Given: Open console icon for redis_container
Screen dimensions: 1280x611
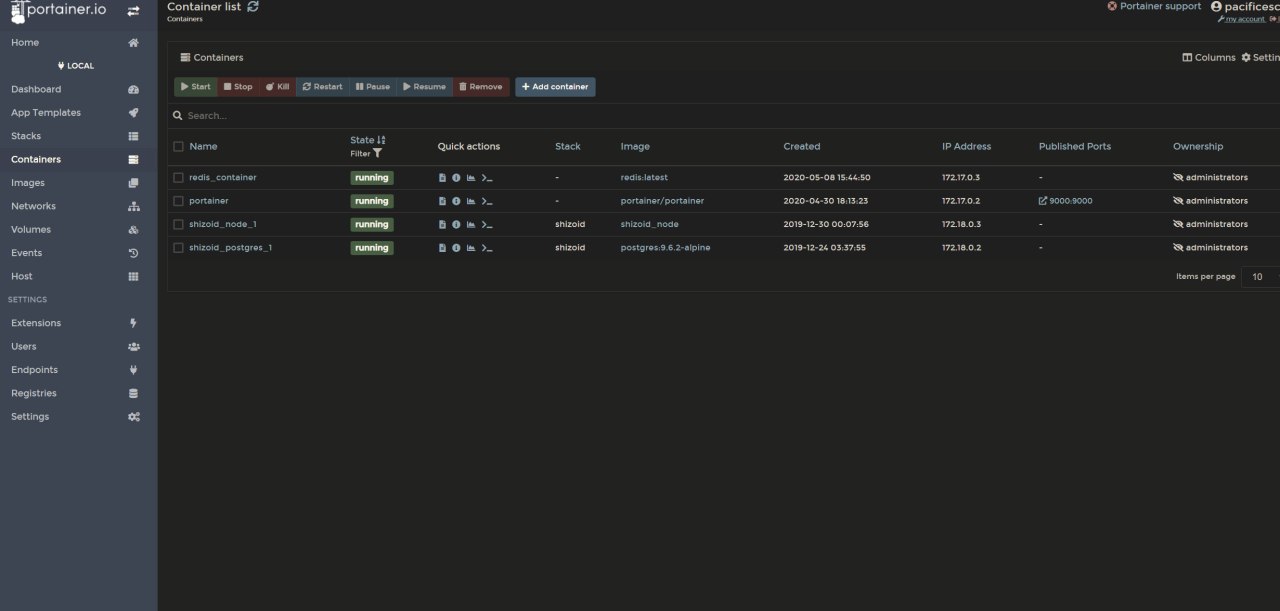Looking at the screenshot, I should coord(487,178).
